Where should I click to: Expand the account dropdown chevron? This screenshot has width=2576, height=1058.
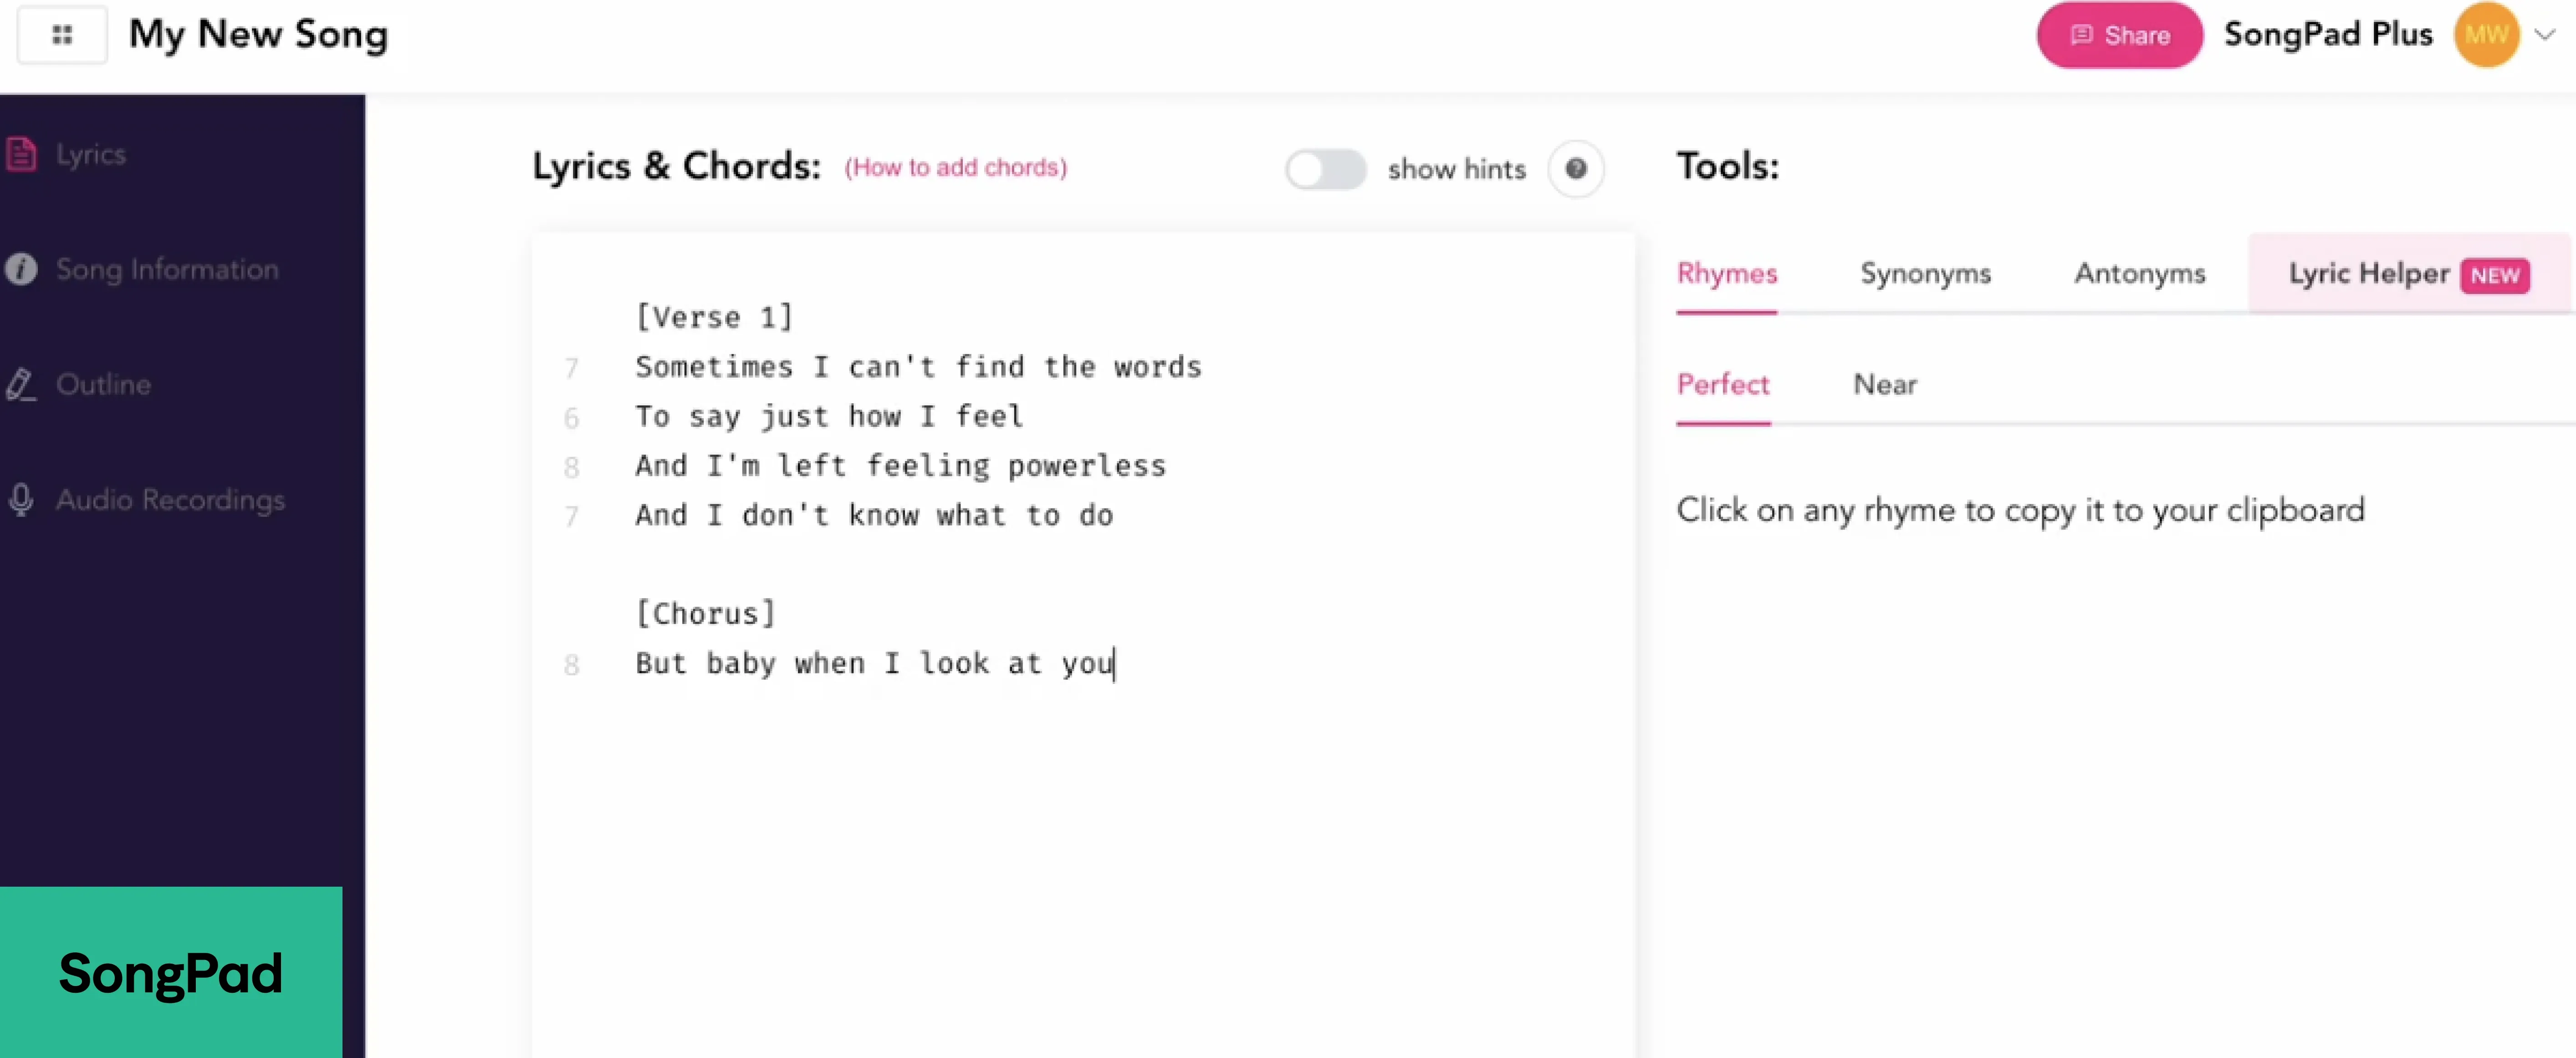coord(2545,35)
